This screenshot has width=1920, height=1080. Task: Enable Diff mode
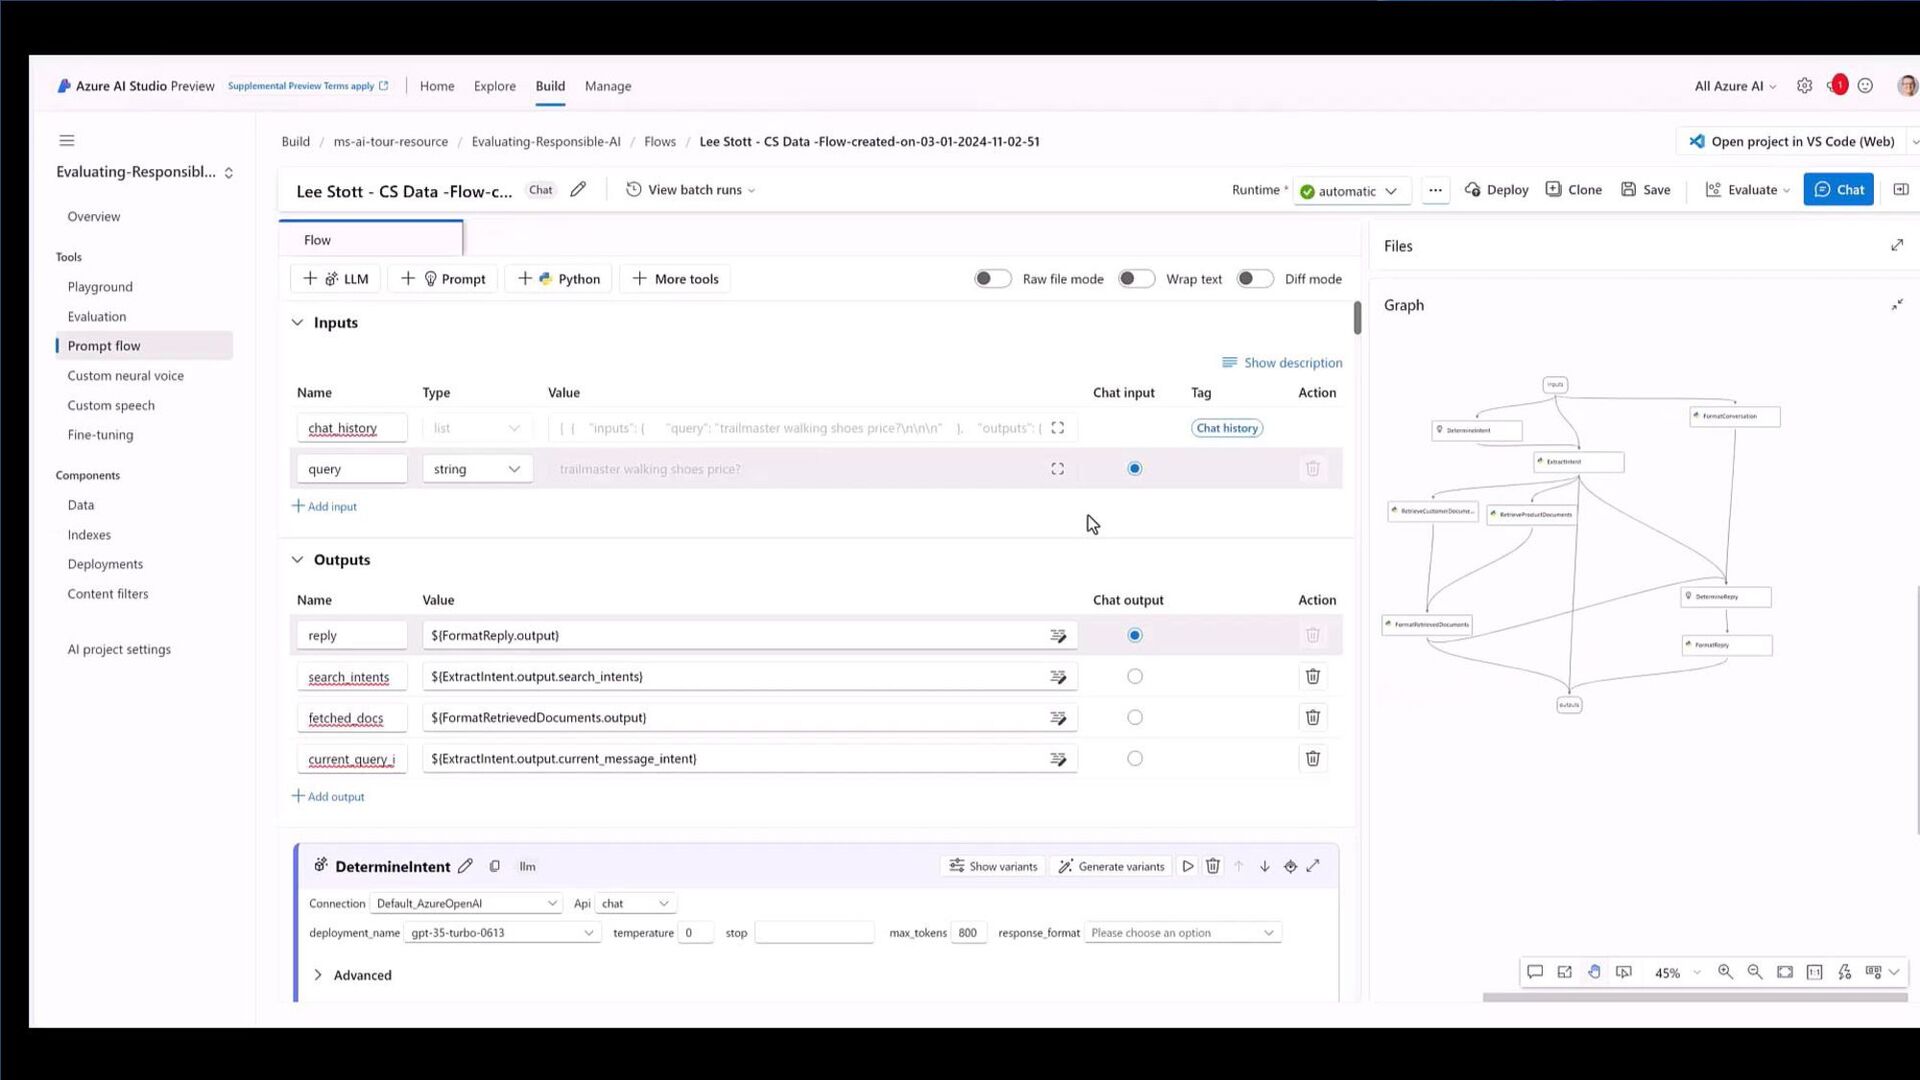tap(1254, 279)
